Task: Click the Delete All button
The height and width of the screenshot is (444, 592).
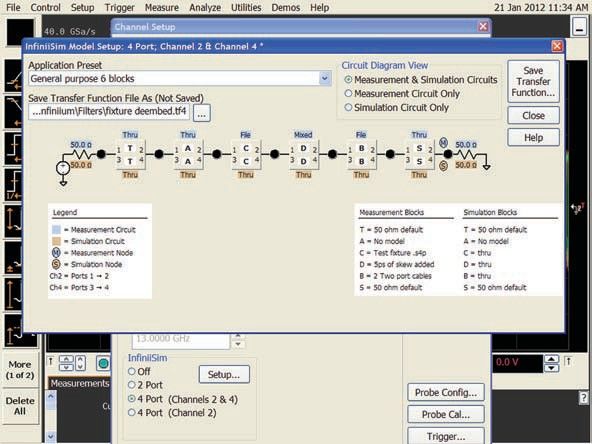Action: point(20,406)
